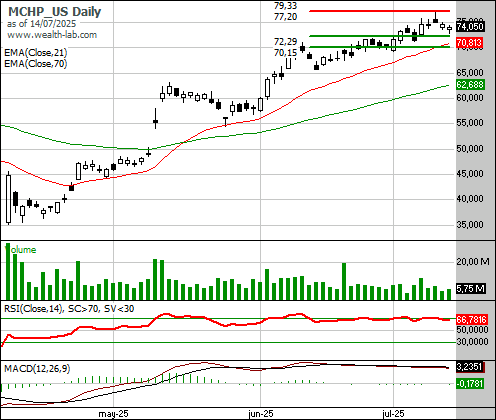This screenshot has height=420, width=496.
Task: Click the 72,29 support level label
Action: point(285,42)
